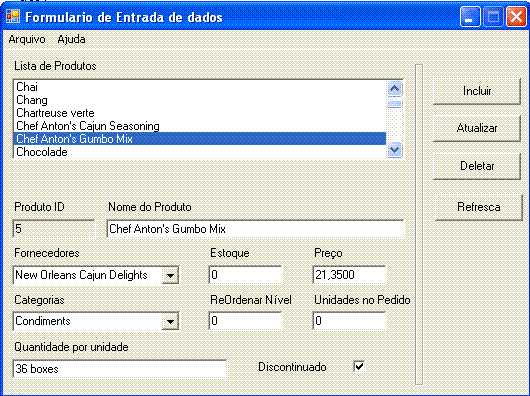Close the Formulario de Entrada window

(516, 17)
